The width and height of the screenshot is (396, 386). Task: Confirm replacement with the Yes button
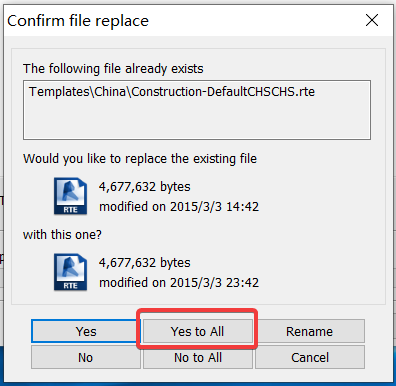coord(86,331)
